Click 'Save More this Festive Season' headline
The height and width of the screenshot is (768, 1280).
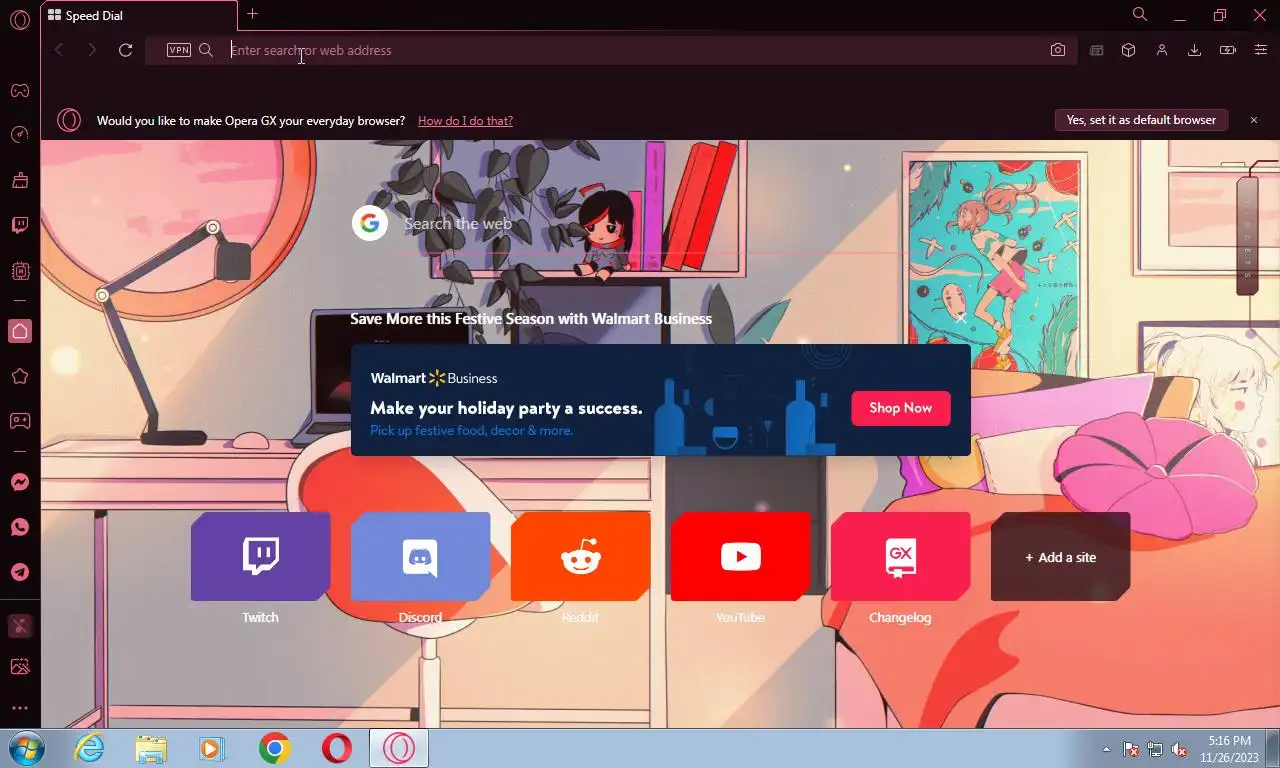531,319
